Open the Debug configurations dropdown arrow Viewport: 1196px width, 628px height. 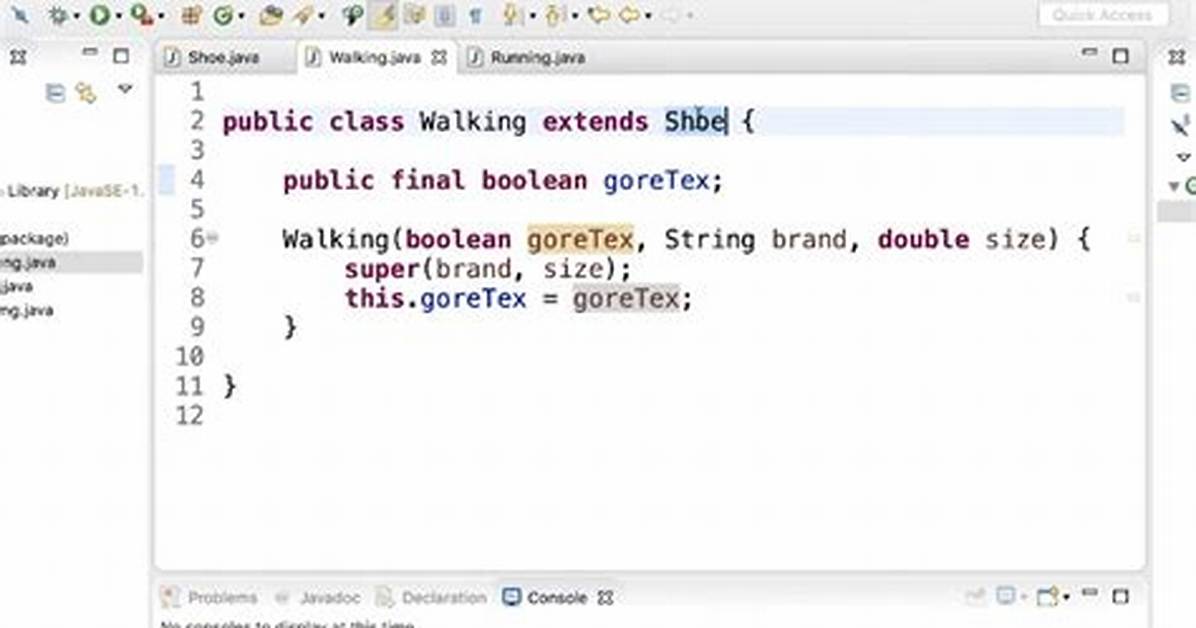coord(76,16)
